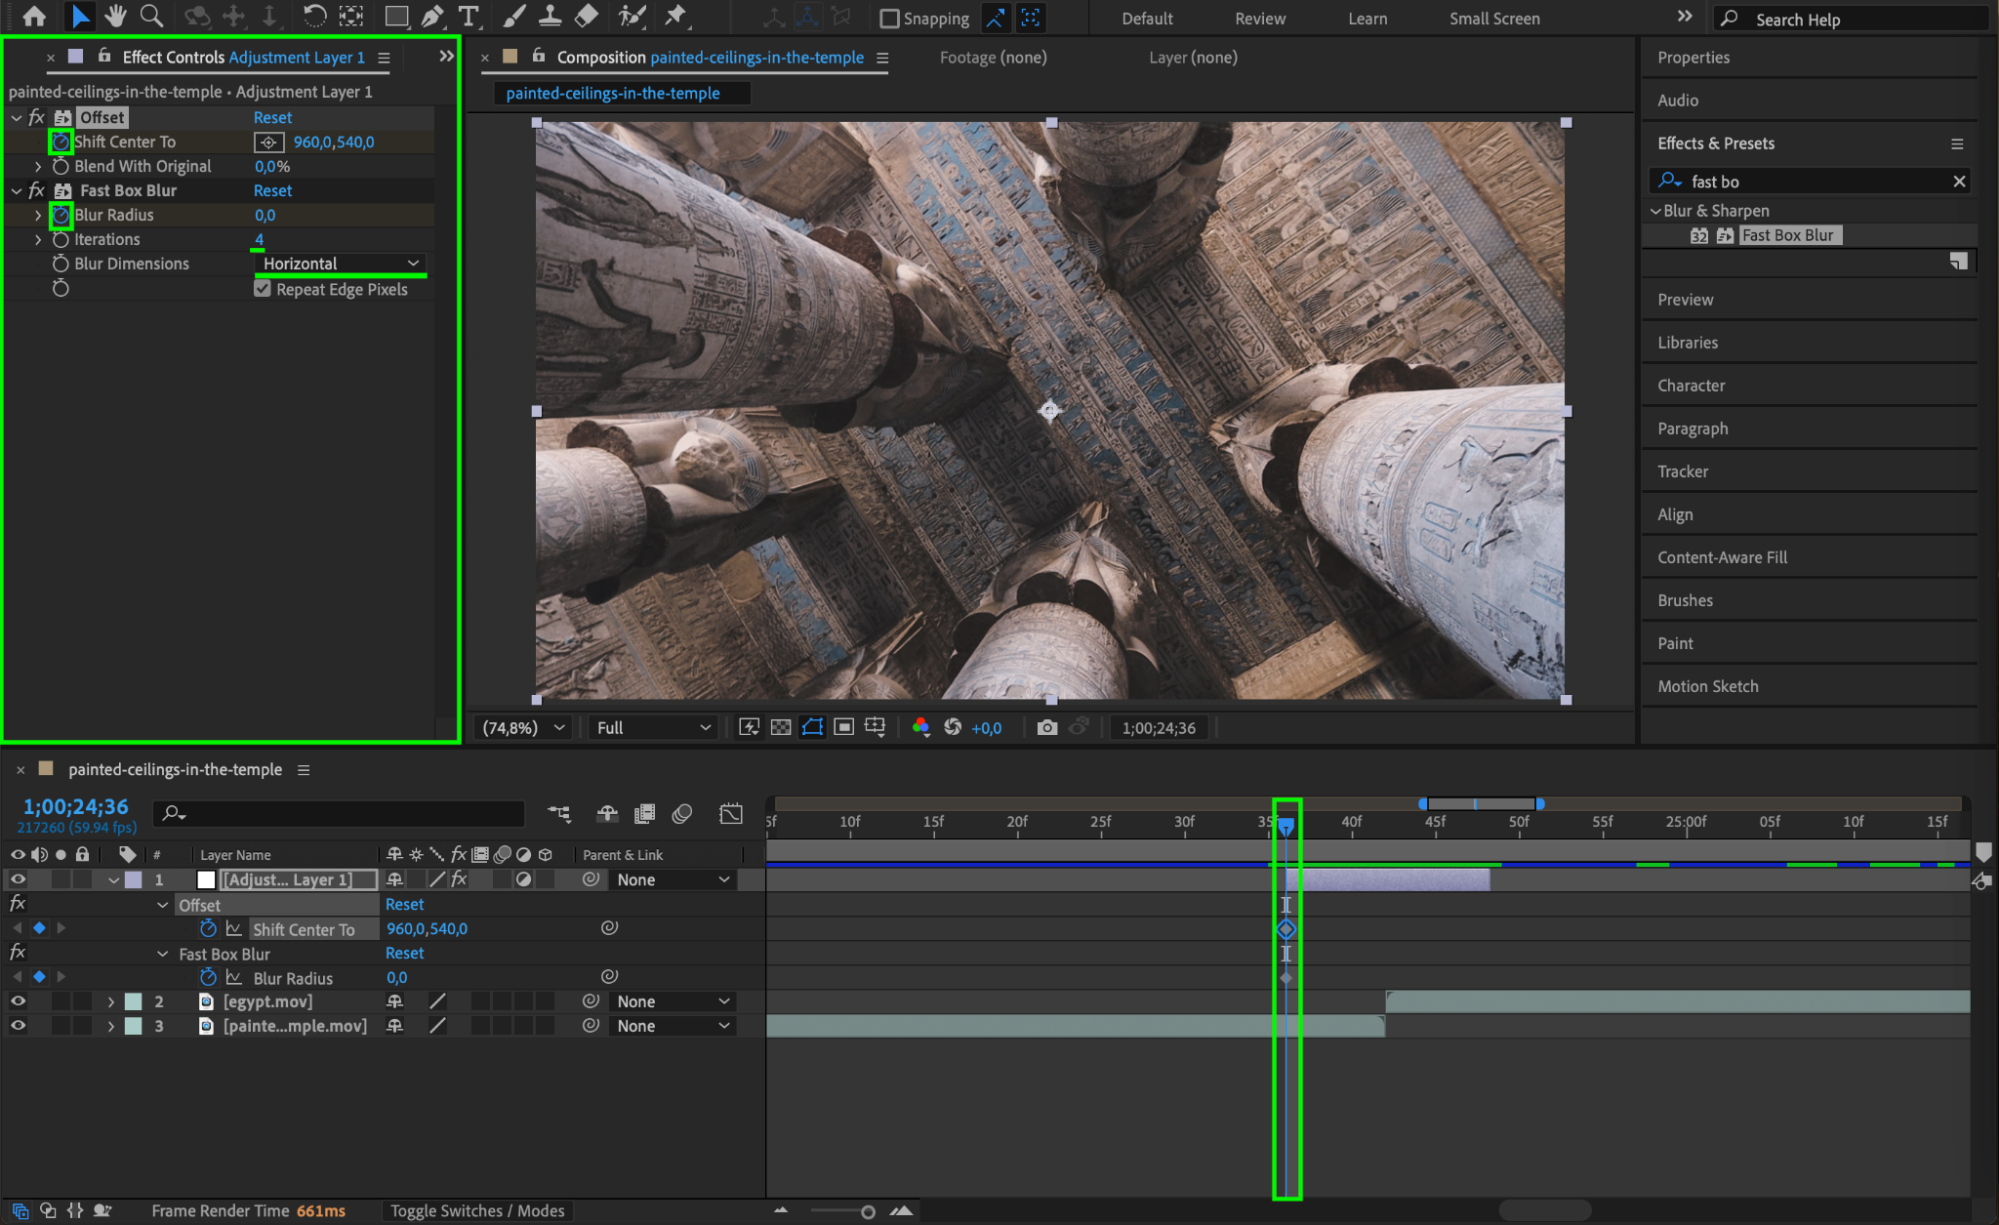The image size is (1999, 1225).
Task: Choose the Type tool
Action: (x=468, y=16)
